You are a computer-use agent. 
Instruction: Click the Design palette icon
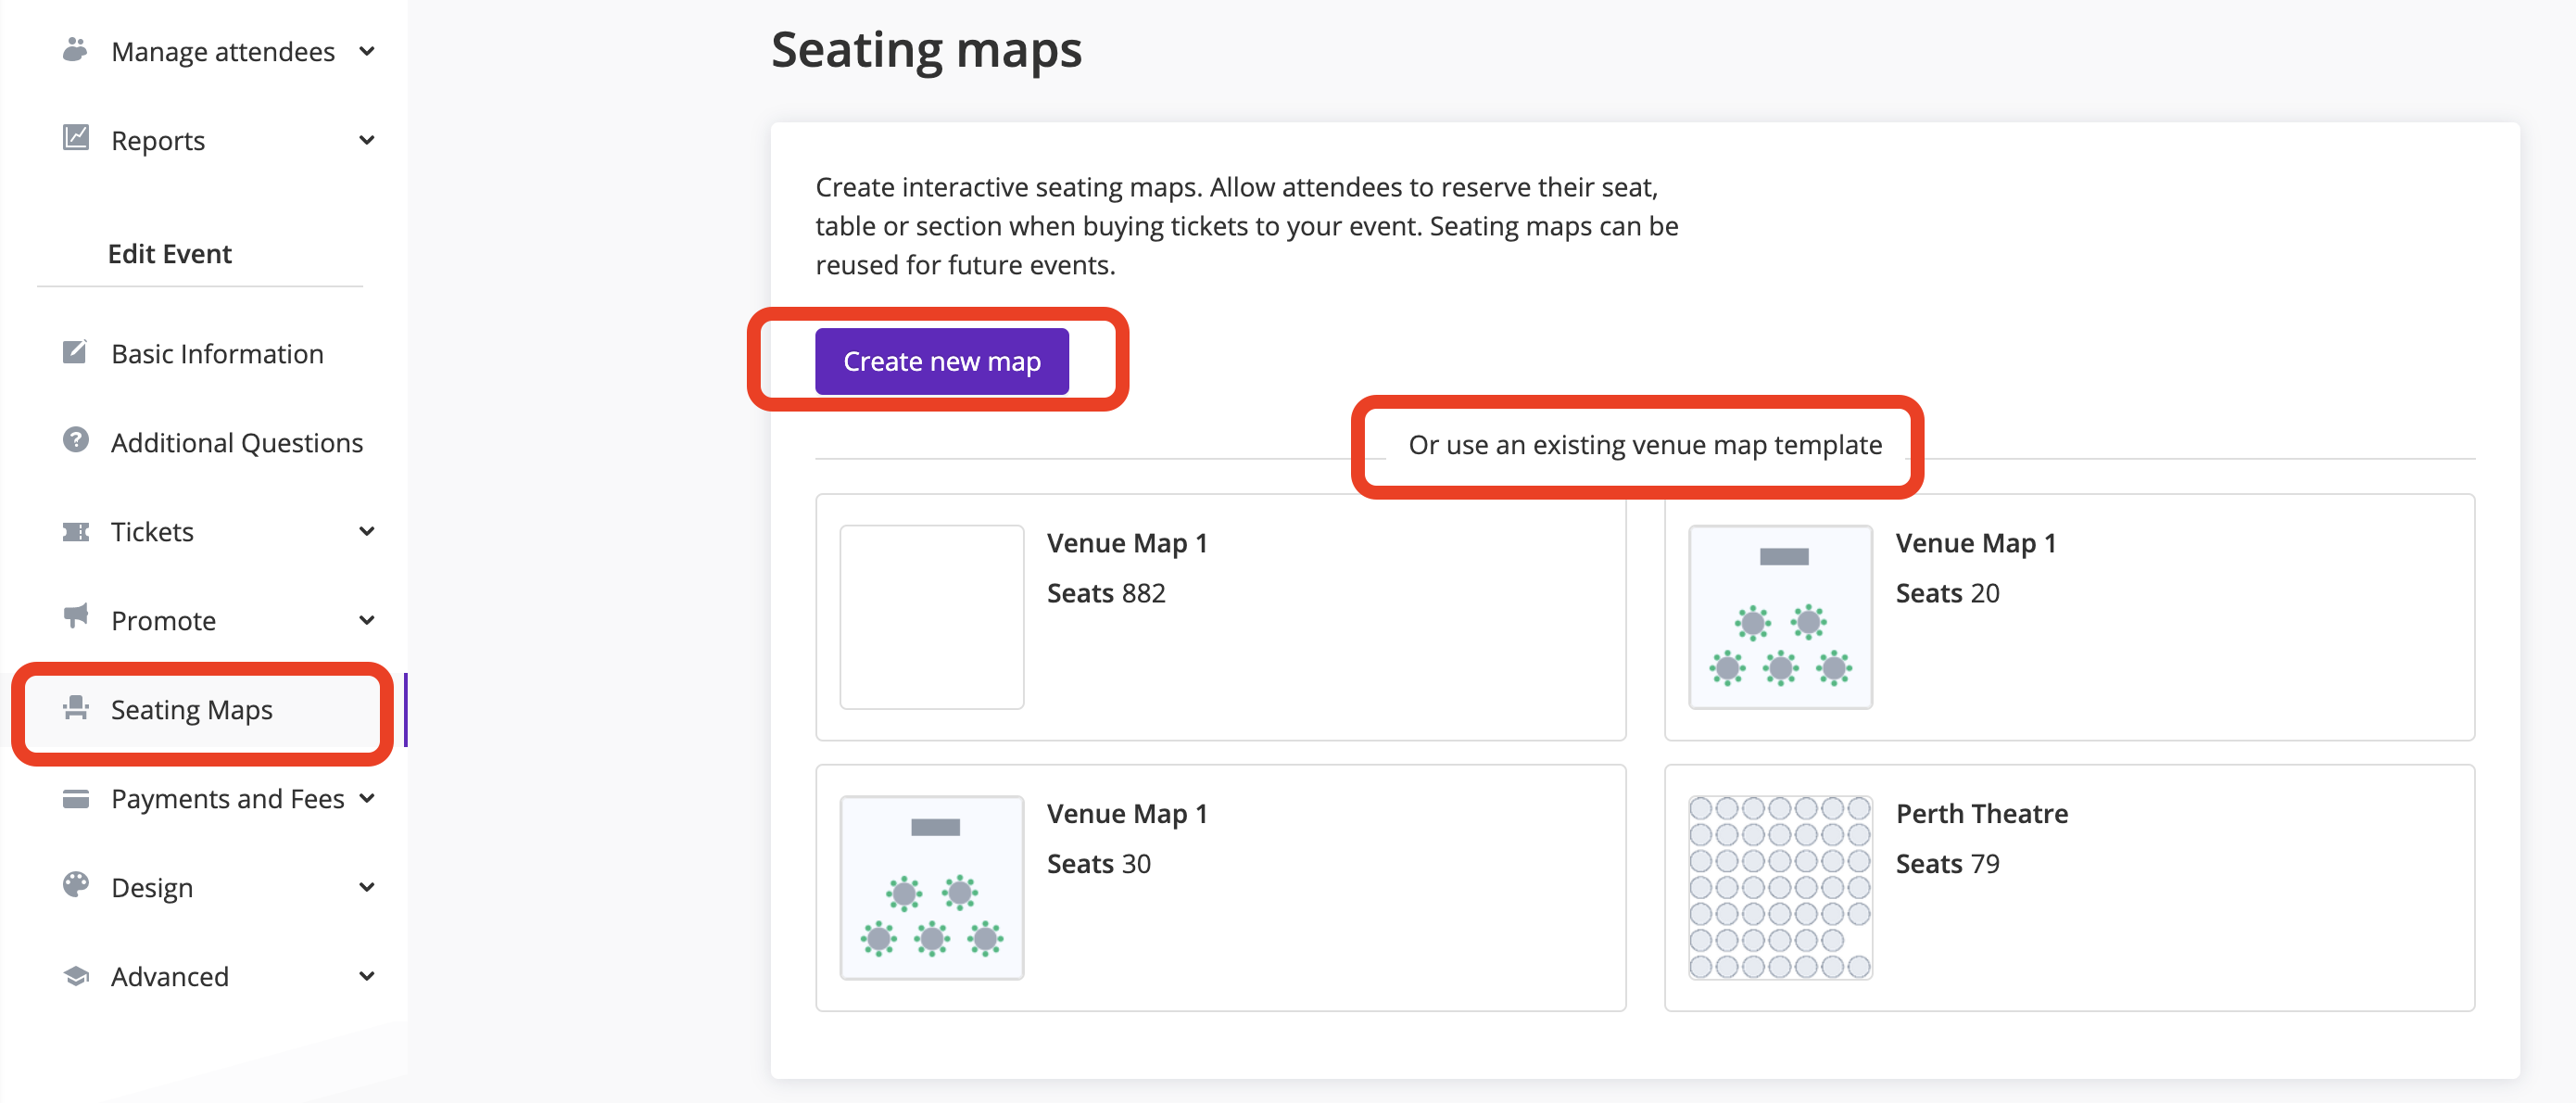coord(75,885)
